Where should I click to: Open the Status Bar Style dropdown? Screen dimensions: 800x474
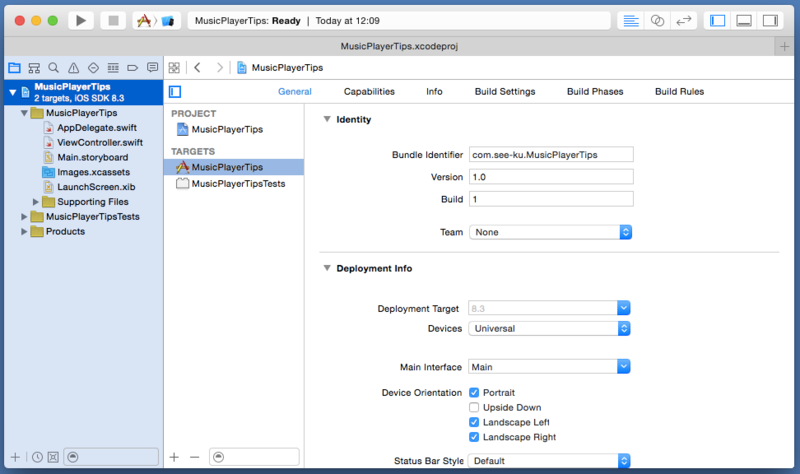(x=549, y=461)
